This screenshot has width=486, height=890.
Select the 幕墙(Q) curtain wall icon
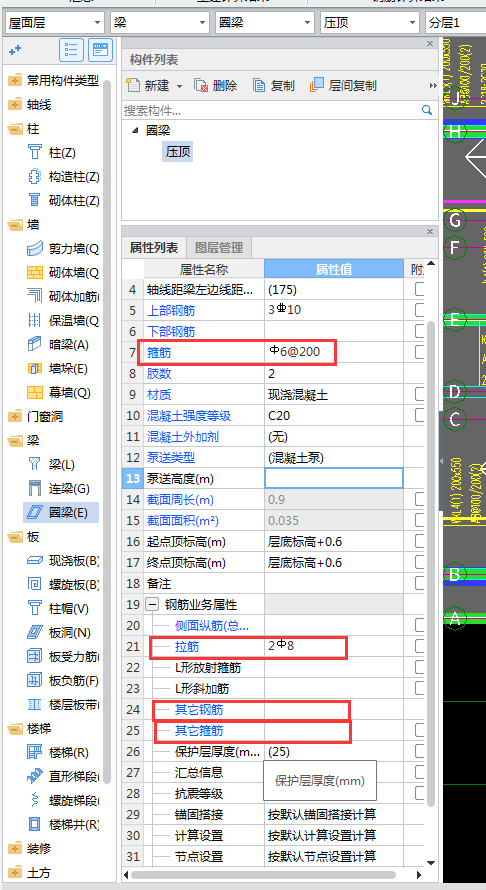35,392
